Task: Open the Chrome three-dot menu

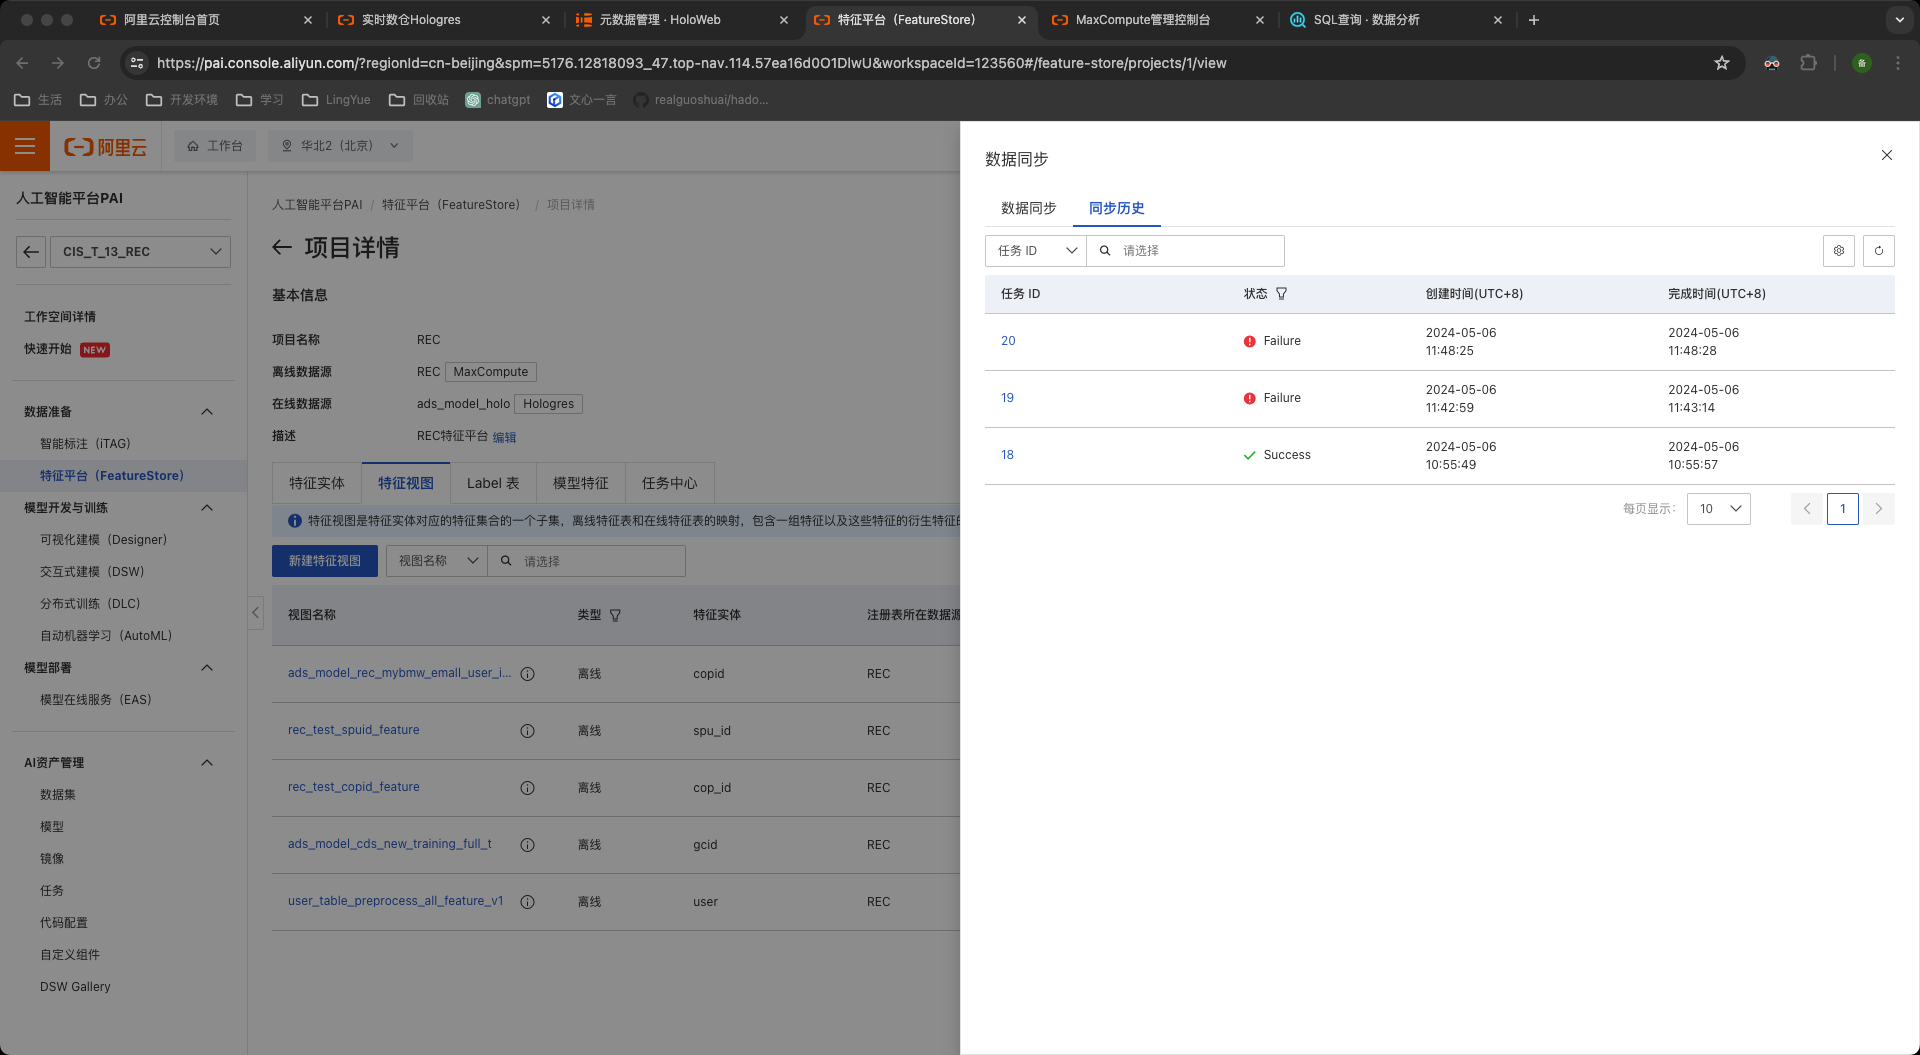Action: click(1897, 63)
